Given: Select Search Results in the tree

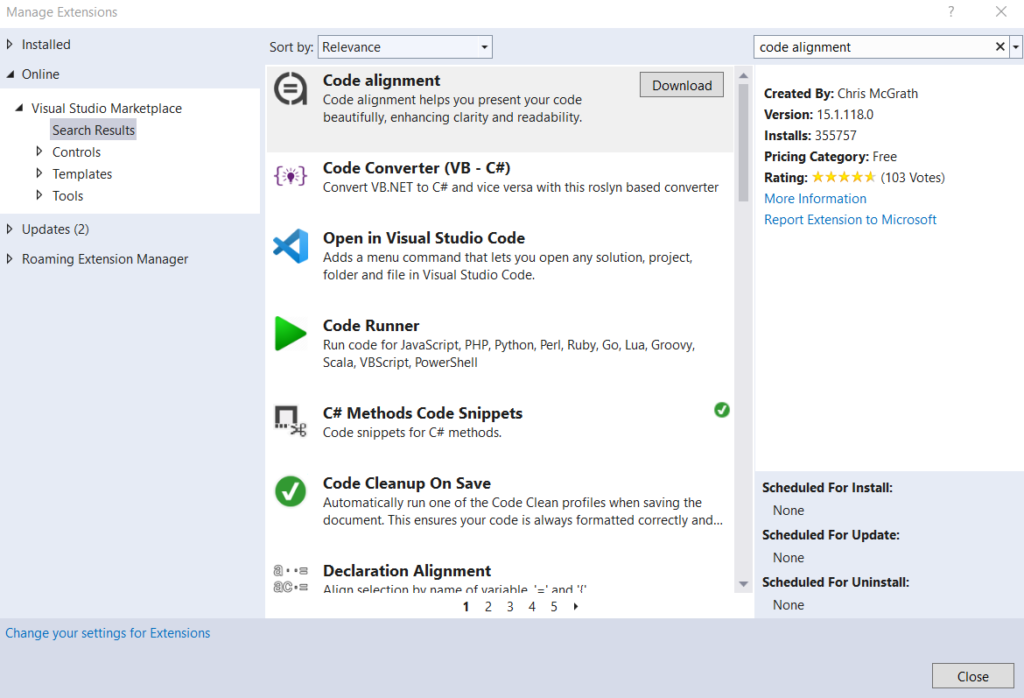Looking at the screenshot, I should coord(93,130).
